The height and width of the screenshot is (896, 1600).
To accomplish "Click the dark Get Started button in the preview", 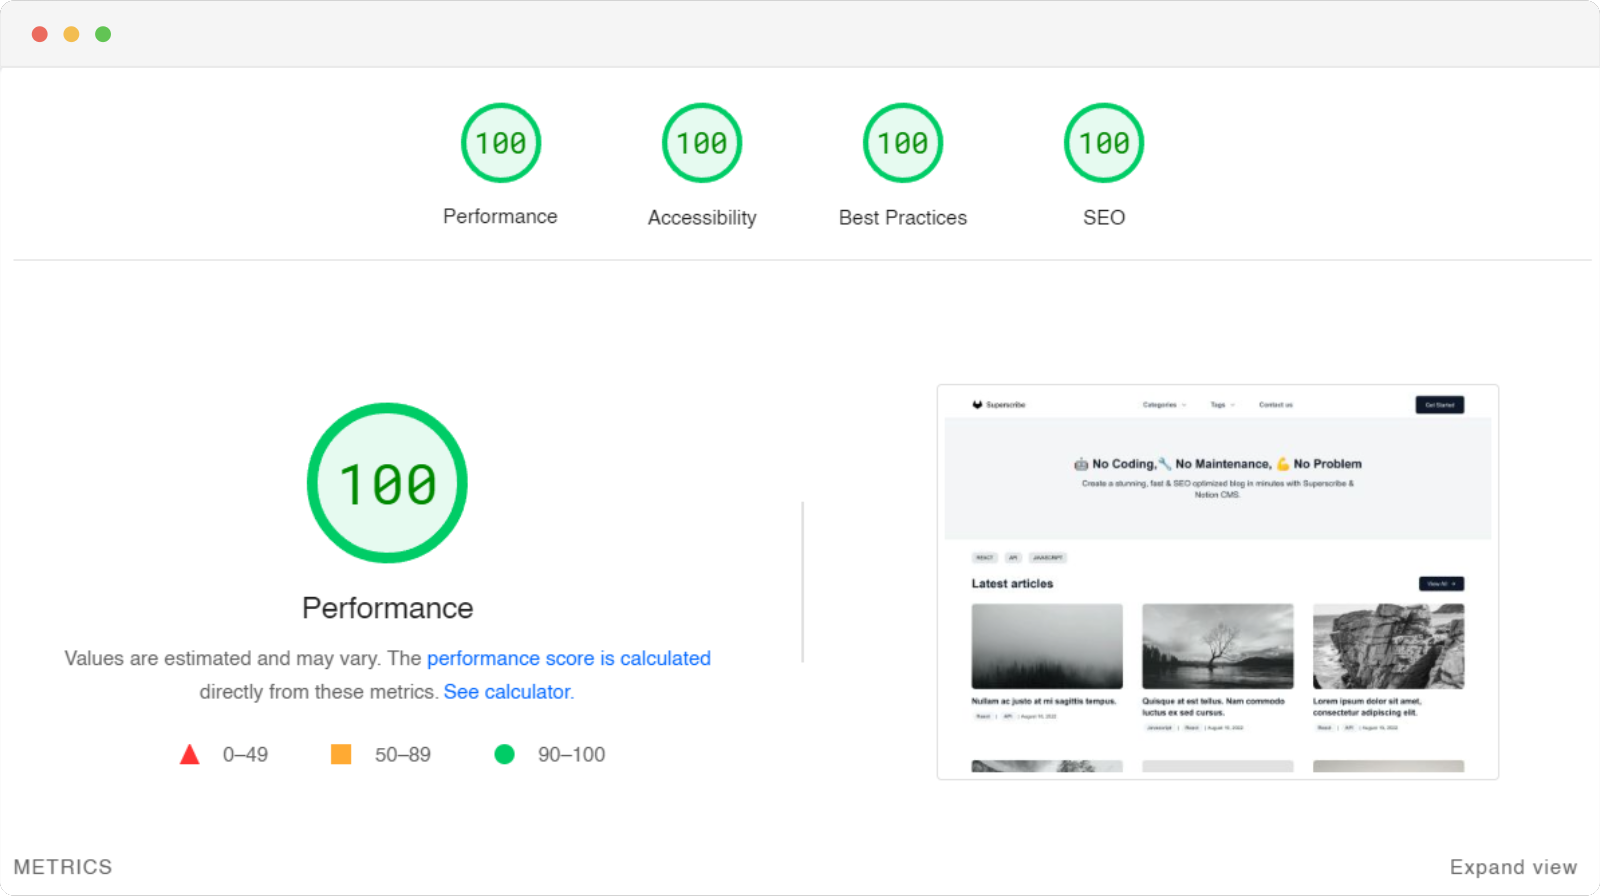I will pyautogui.click(x=1440, y=405).
